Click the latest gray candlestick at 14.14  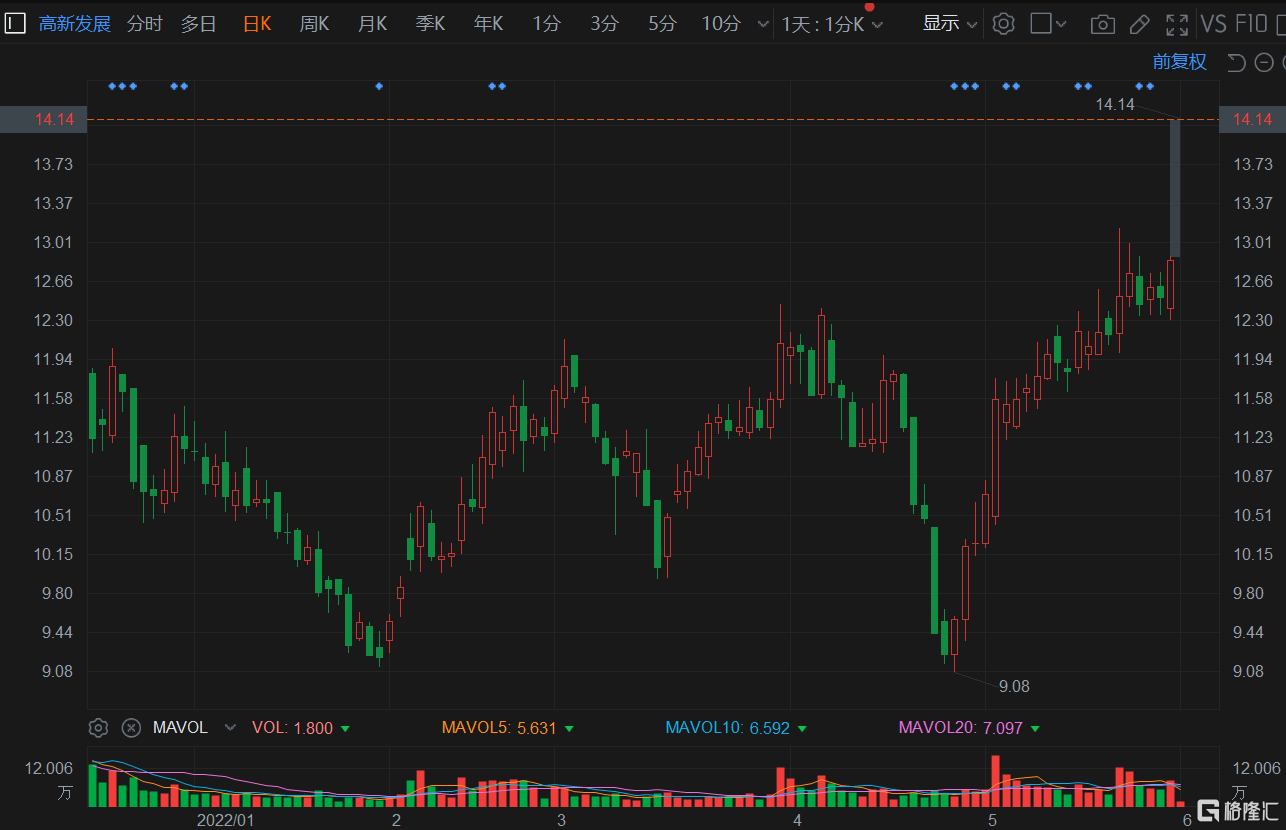click(1175, 188)
